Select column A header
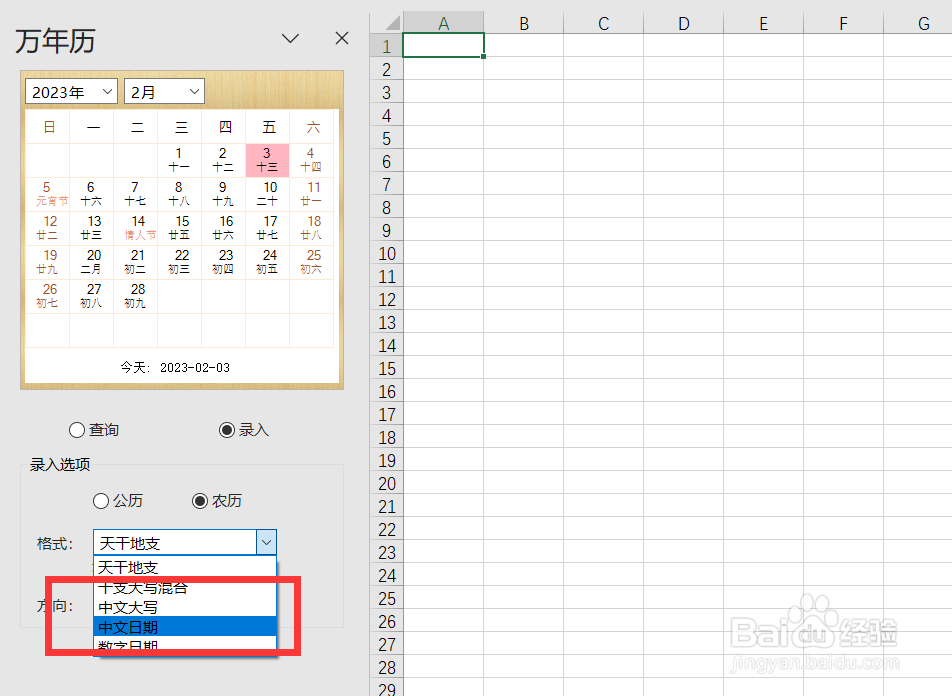952x696 pixels. [x=444, y=23]
